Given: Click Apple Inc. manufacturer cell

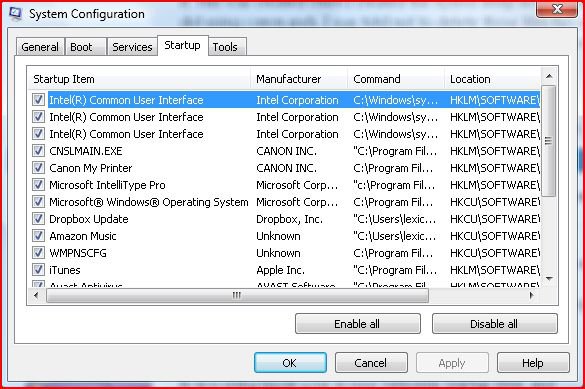Looking at the screenshot, I should point(281,270).
